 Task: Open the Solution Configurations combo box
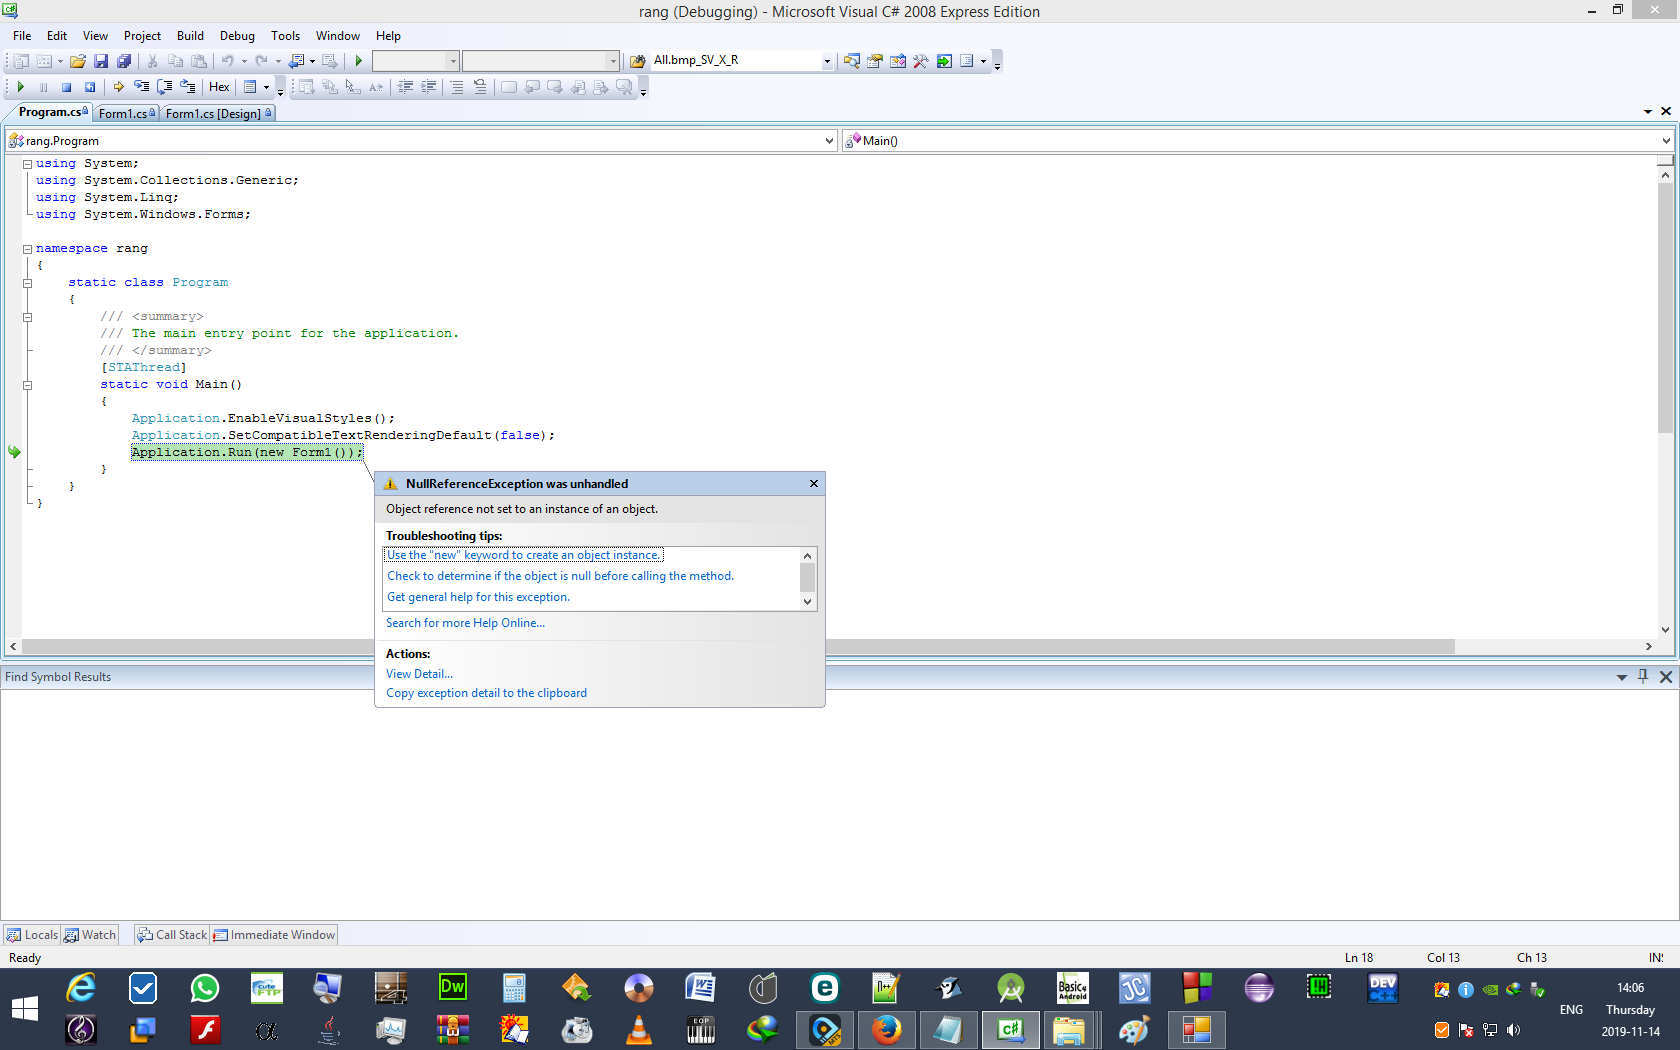tap(415, 61)
